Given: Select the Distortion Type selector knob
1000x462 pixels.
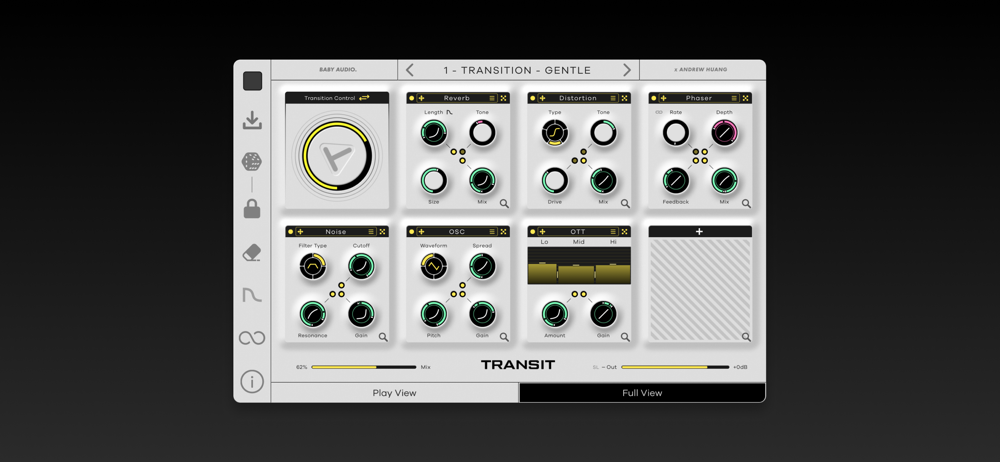Looking at the screenshot, I should click(555, 133).
